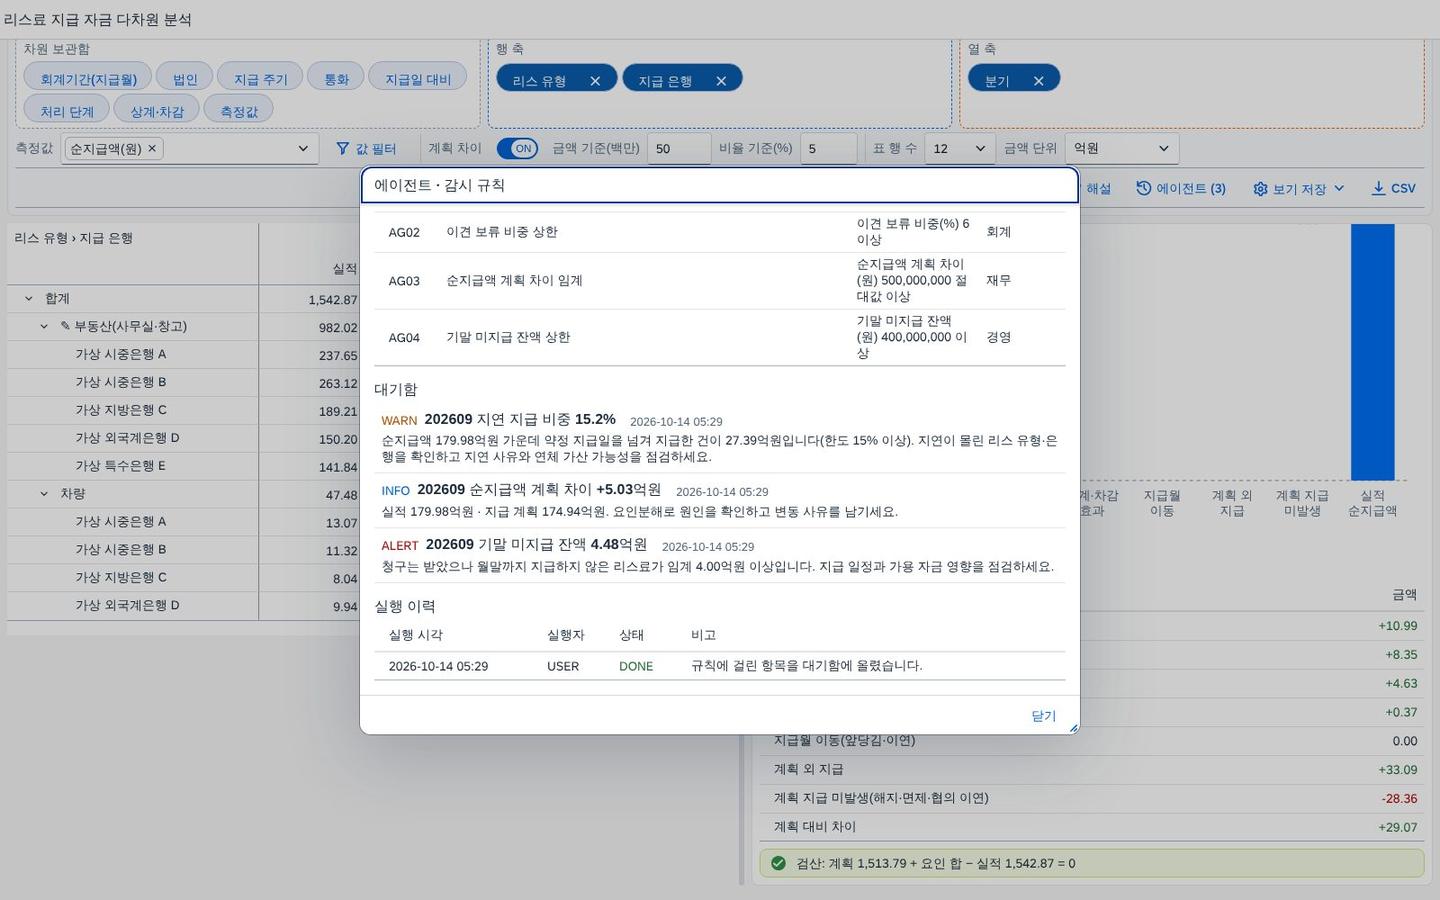
Task: Click the 해설 toolbar button
Action: coord(1098,188)
